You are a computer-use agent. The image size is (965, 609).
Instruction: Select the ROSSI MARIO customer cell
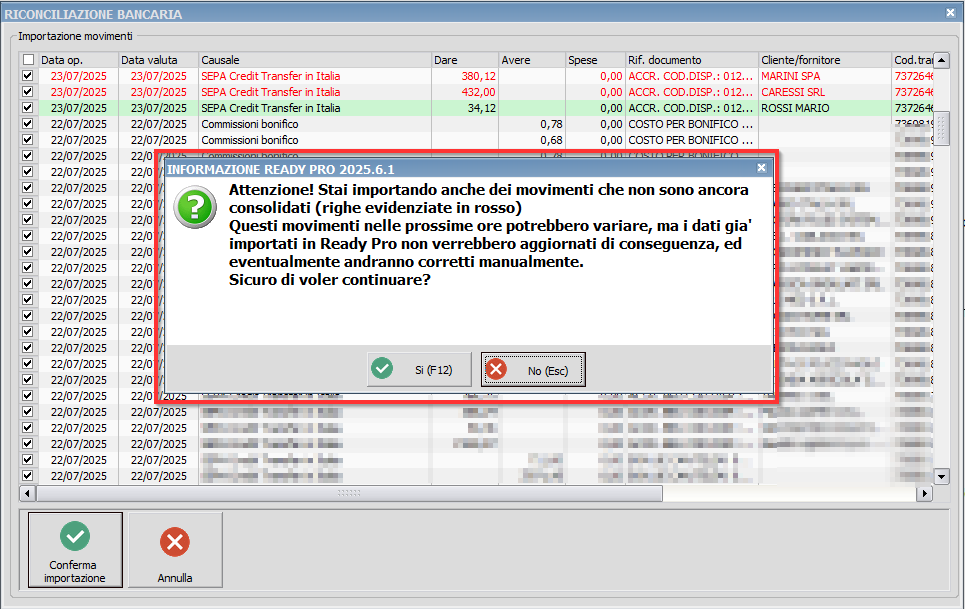[x=825, y=108]
